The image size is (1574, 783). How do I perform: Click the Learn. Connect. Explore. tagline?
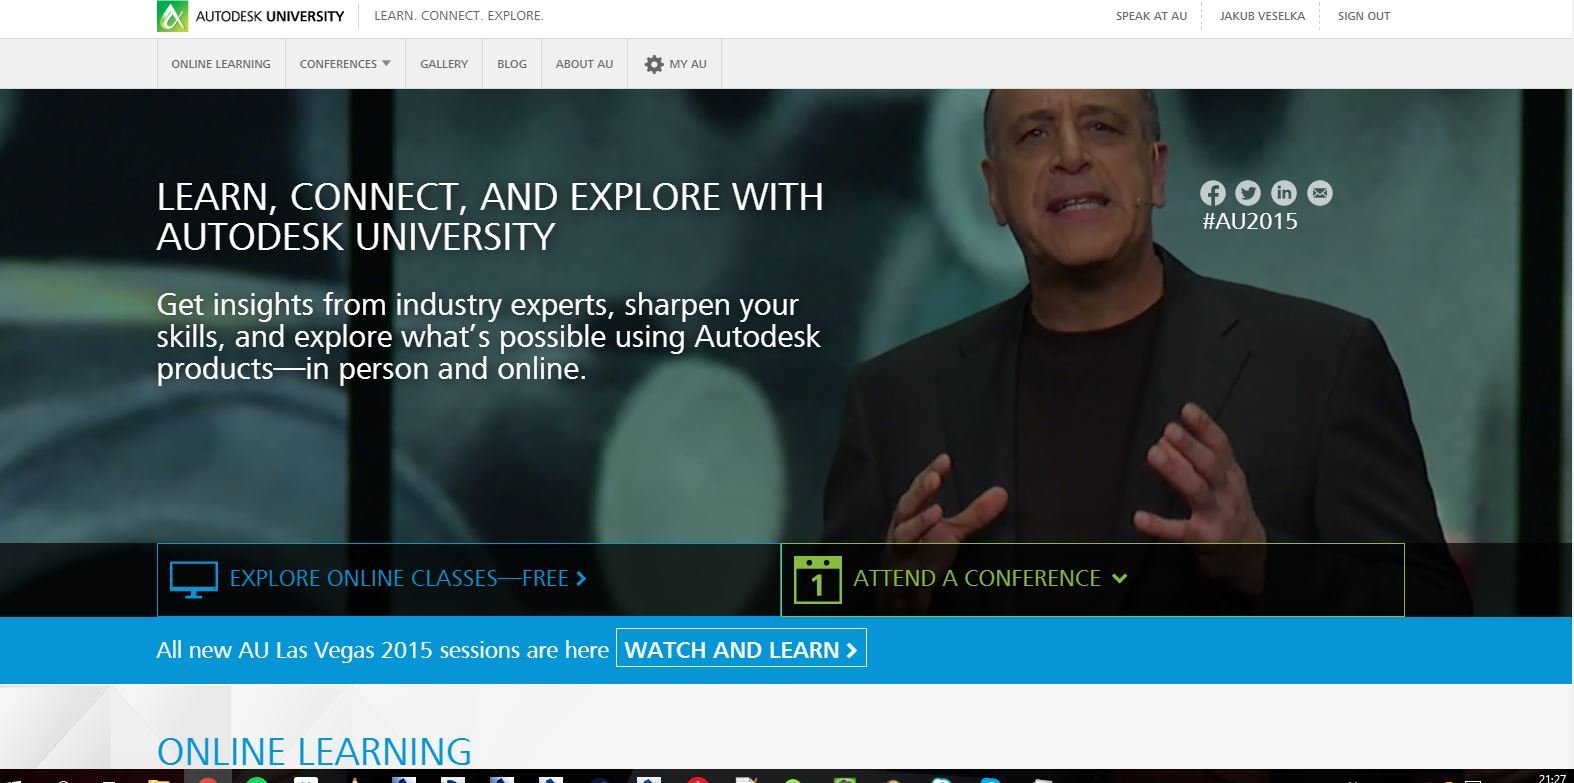click(459, 16)
